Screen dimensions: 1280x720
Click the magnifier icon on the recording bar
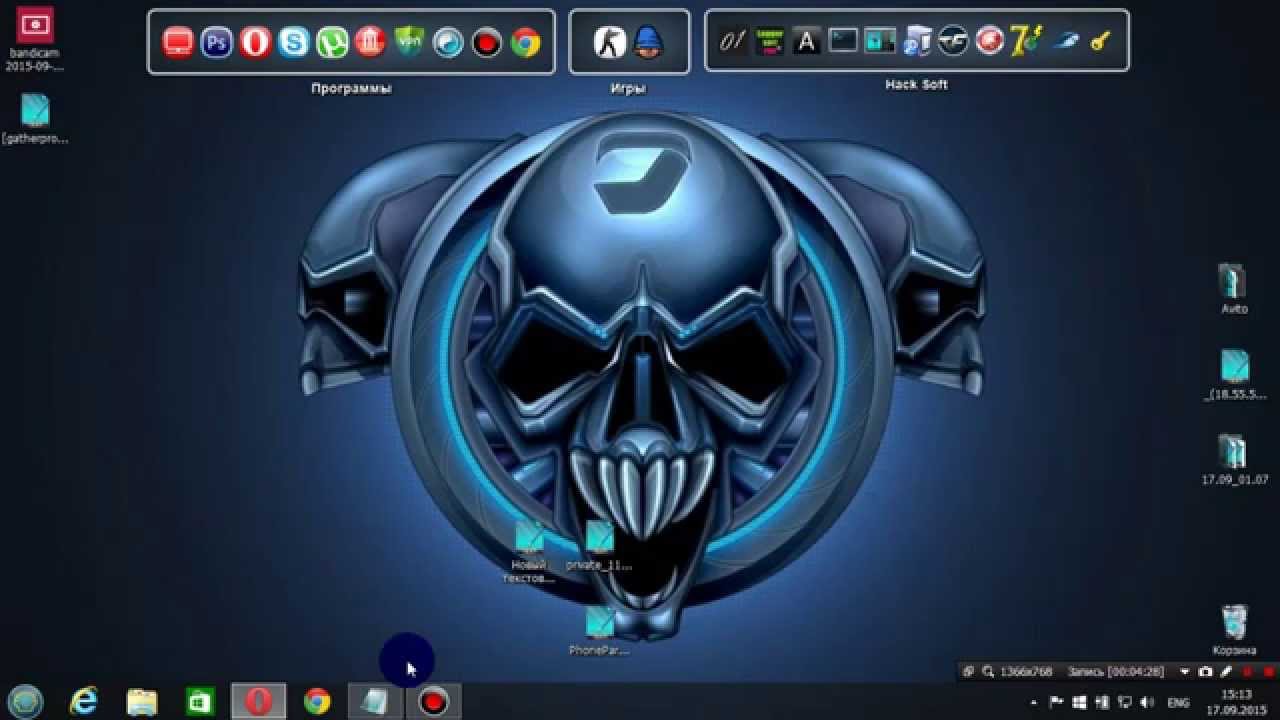tap(988, 672)
